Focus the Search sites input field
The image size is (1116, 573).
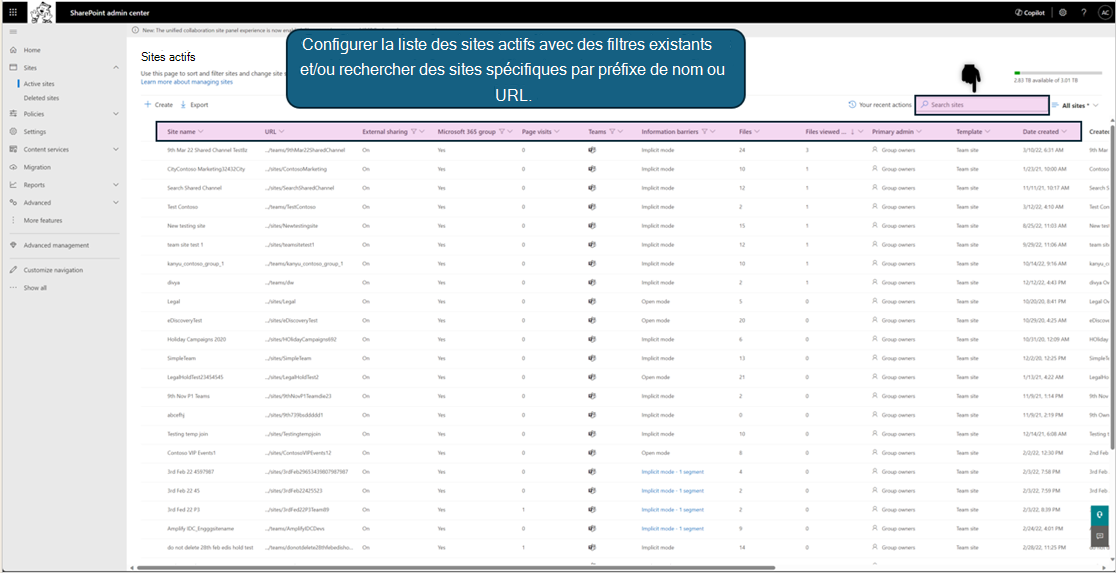click(981, 105)
